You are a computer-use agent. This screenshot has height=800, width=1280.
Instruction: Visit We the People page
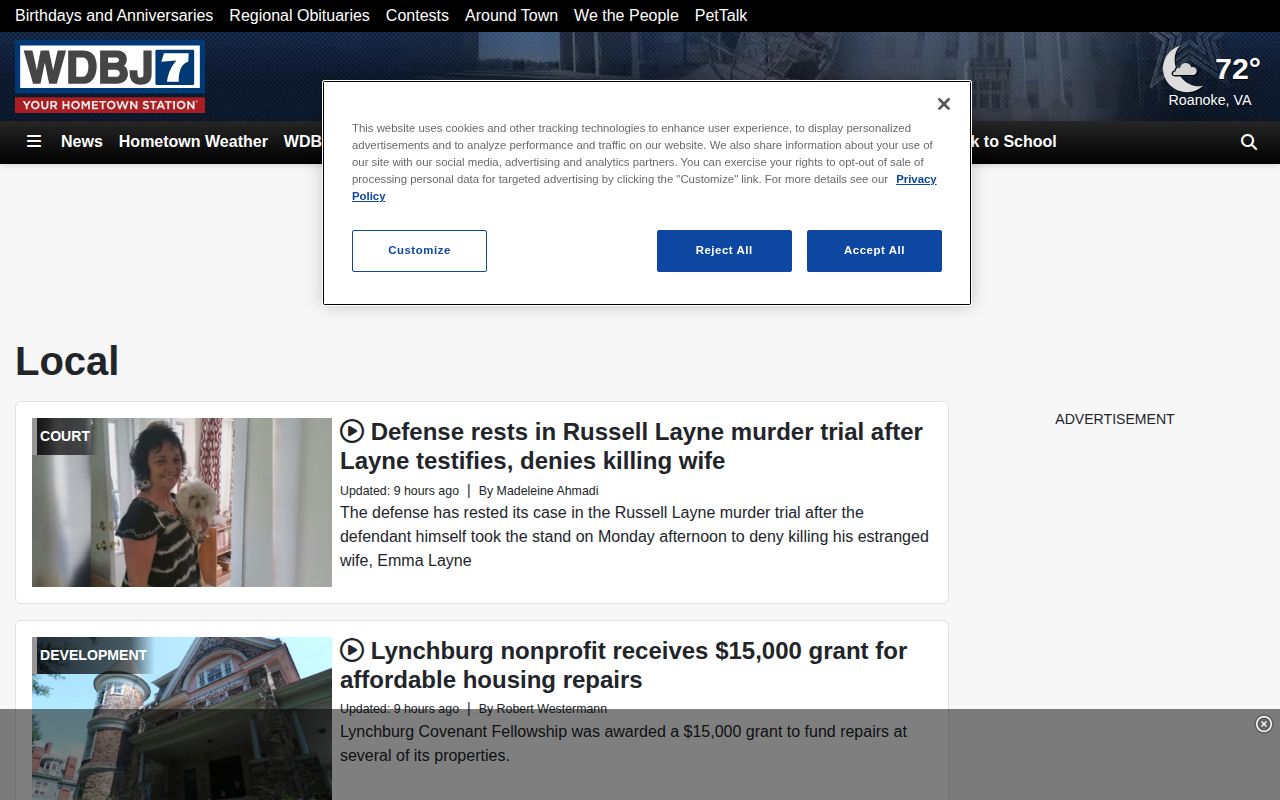click(626, 15)
